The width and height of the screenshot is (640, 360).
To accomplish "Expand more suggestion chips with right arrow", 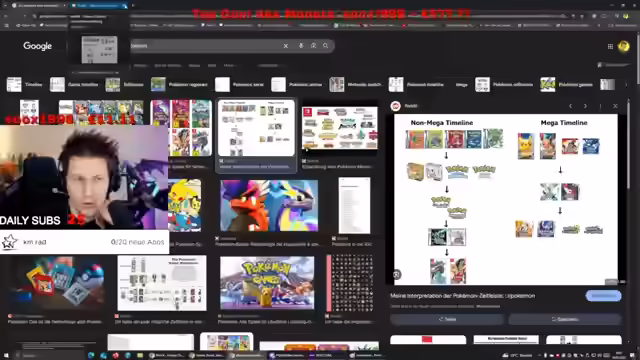I will coord(626,85).
